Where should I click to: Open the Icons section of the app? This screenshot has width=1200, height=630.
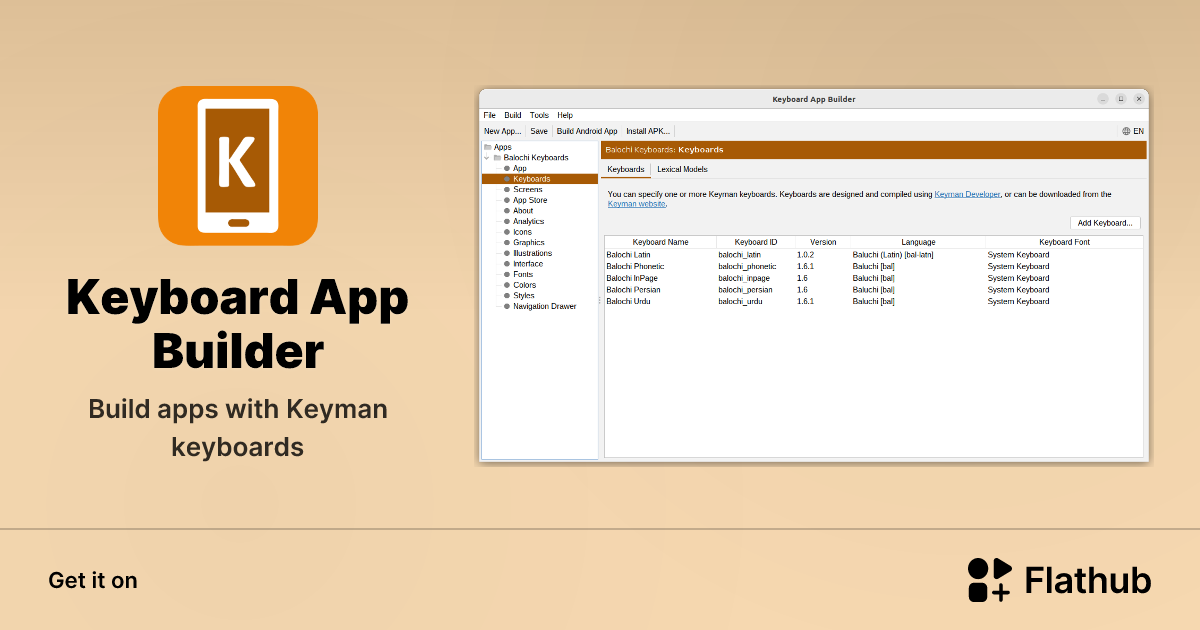(521, 231)
